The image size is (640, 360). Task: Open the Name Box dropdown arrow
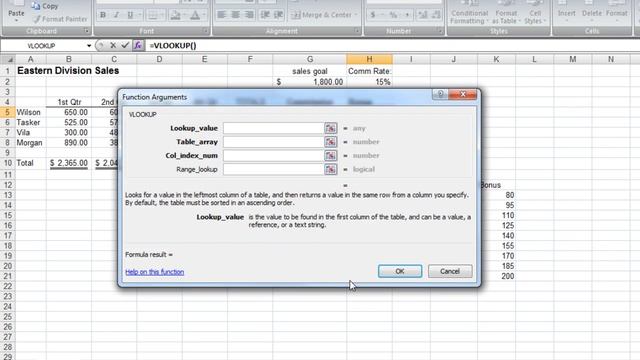[x=89, y=46]
